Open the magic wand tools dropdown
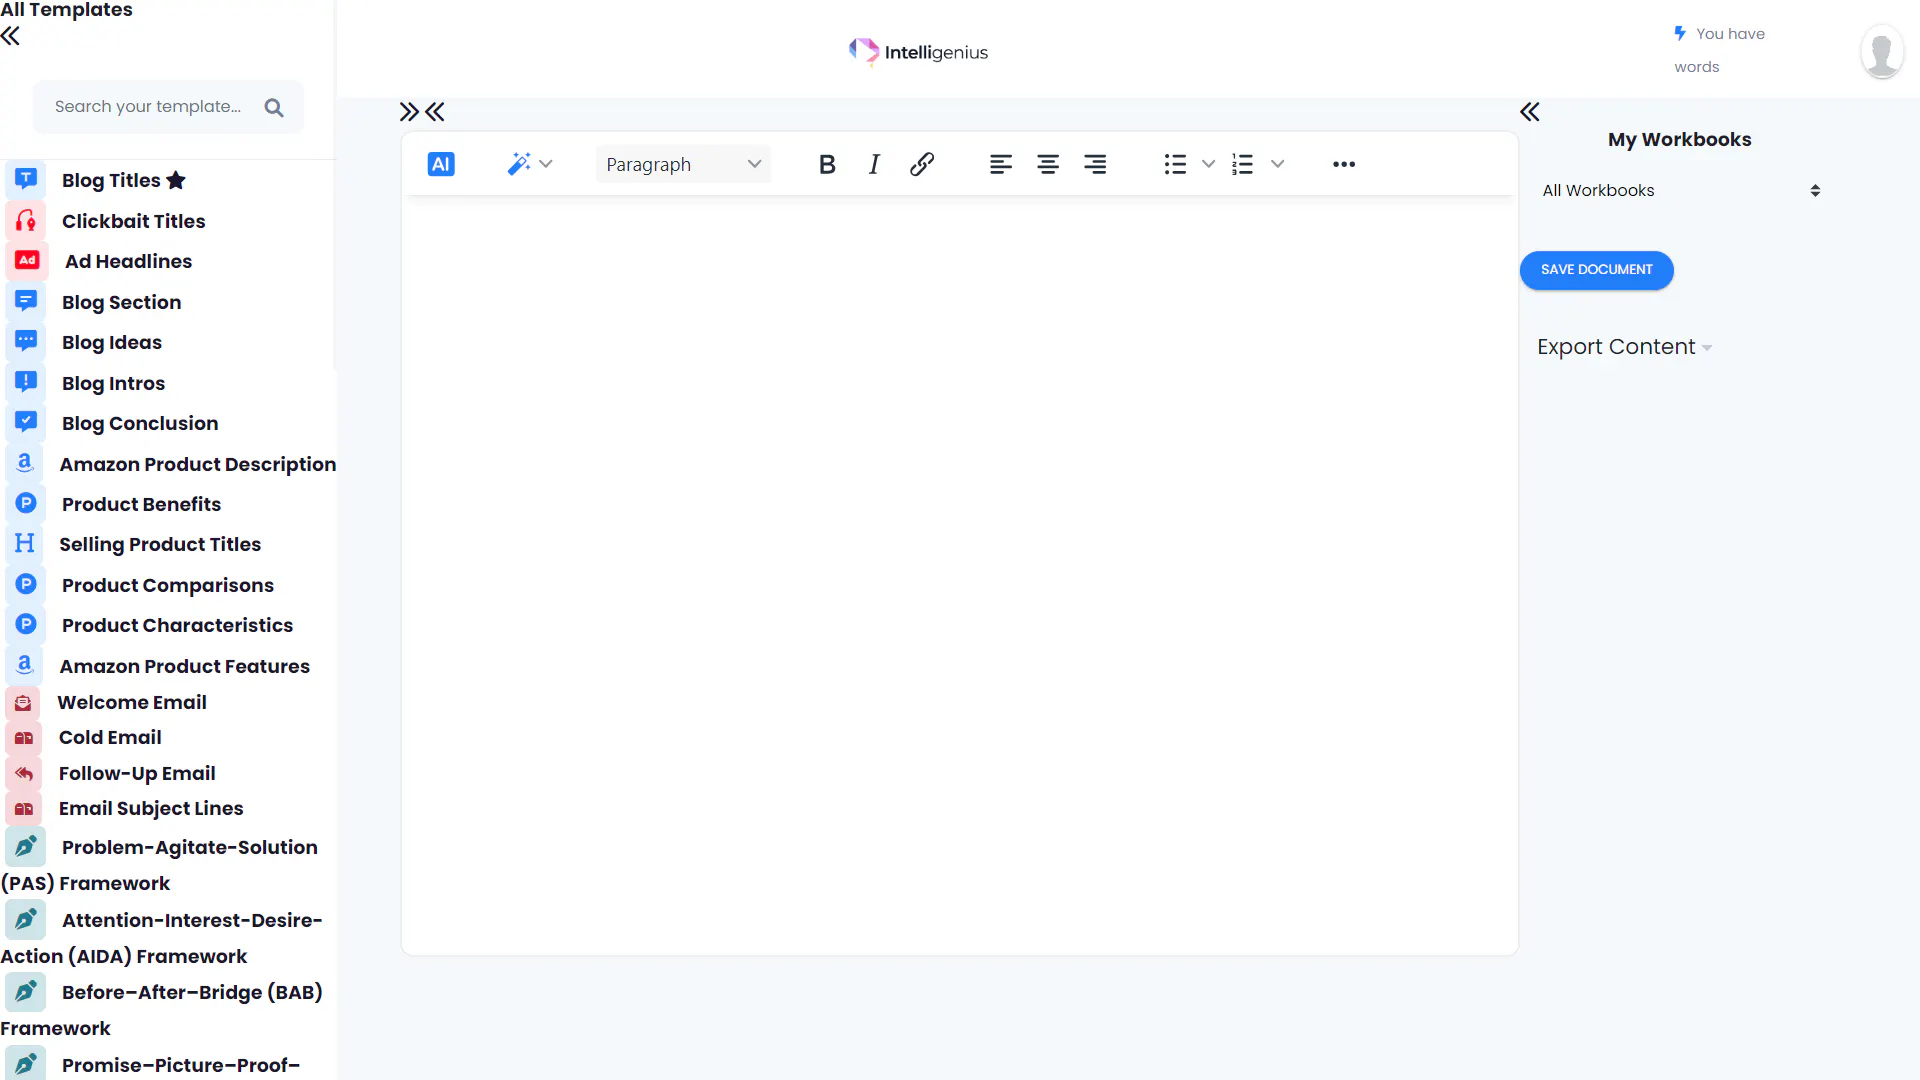This screenshot has height=1080, width=1920. point(529,164)
